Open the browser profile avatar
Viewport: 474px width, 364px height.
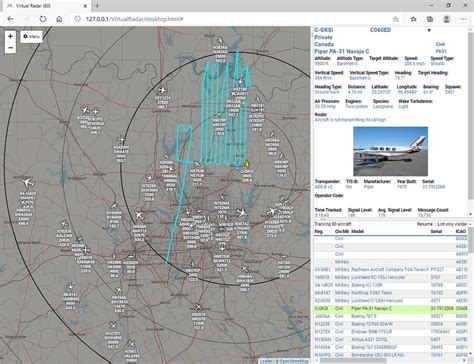pos(447,19)
